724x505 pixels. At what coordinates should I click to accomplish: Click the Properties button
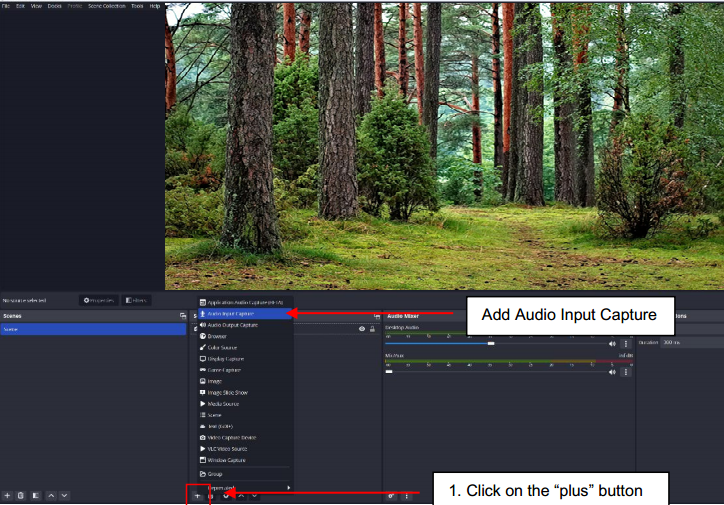[x=99, y=301]
